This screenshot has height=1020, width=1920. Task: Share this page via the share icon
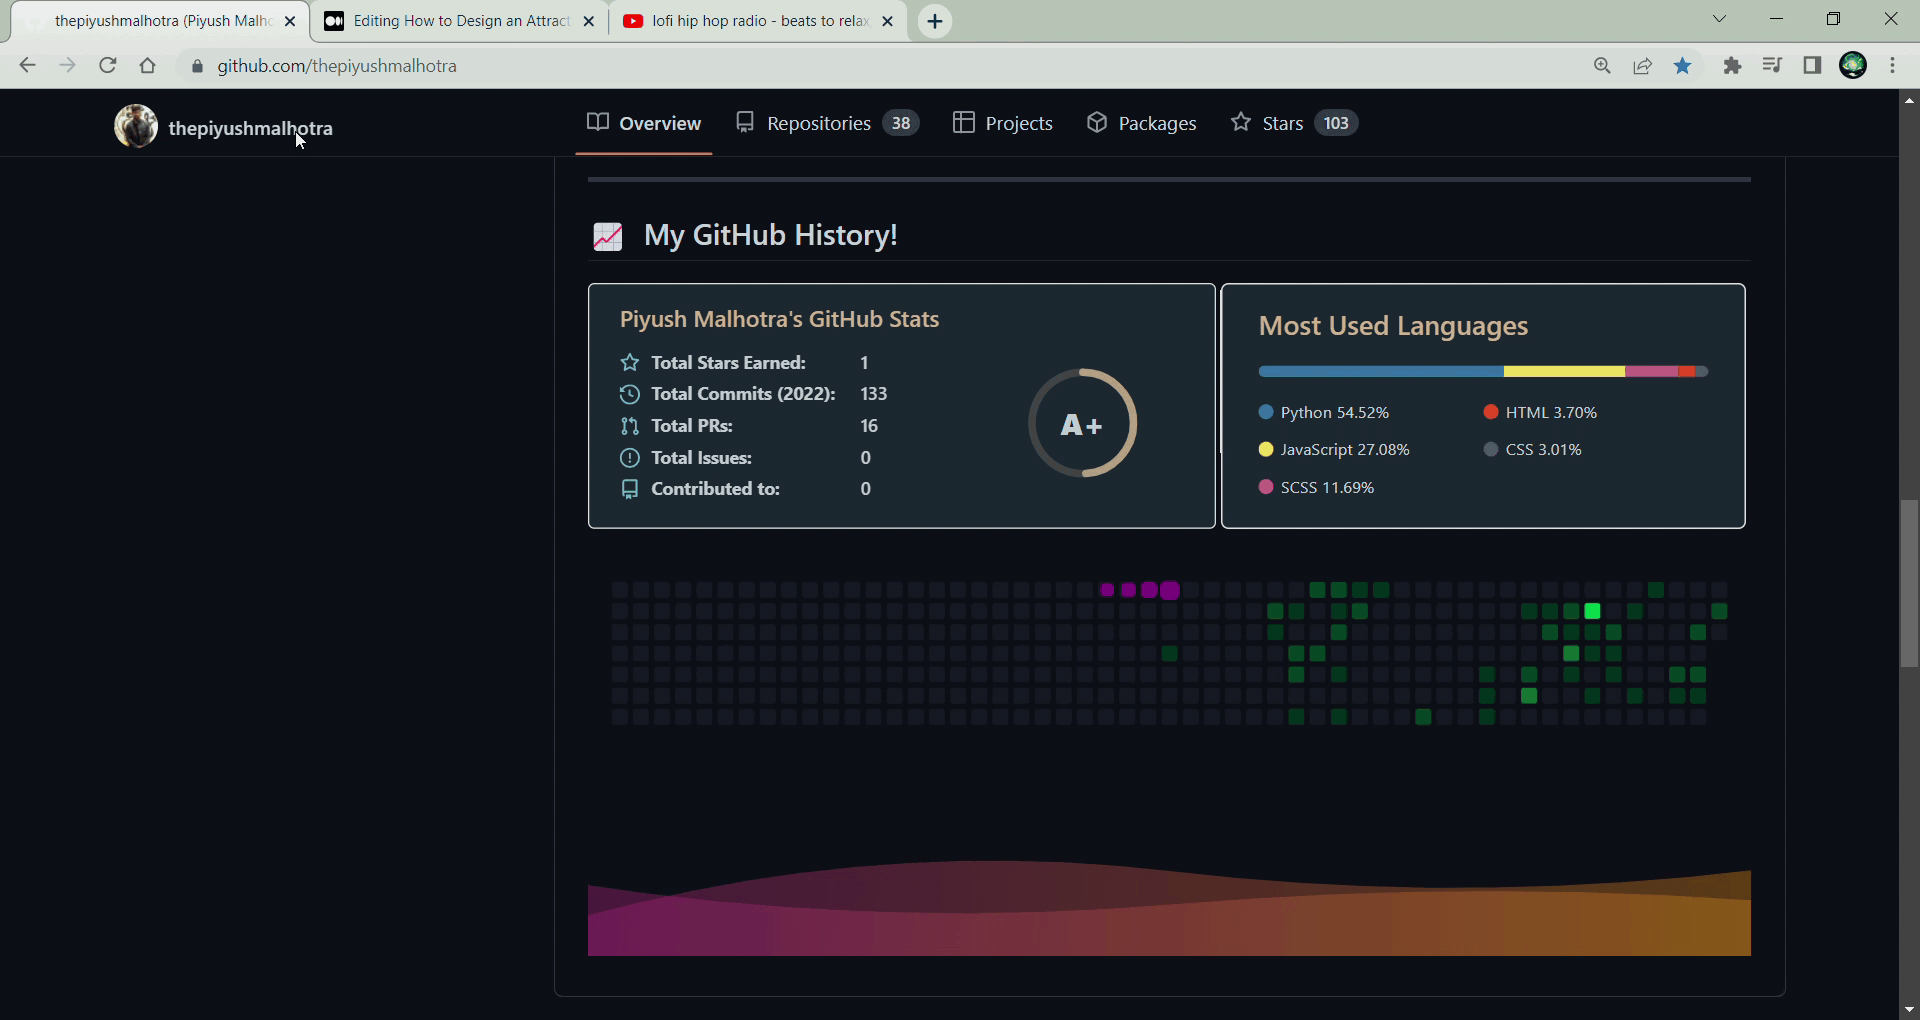1642,66
